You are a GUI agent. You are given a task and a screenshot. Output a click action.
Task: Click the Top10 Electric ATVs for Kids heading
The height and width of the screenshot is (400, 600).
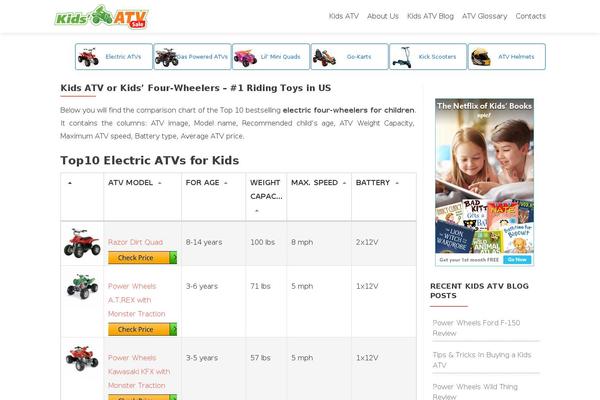pyautogui.click(x=150, y=160)
